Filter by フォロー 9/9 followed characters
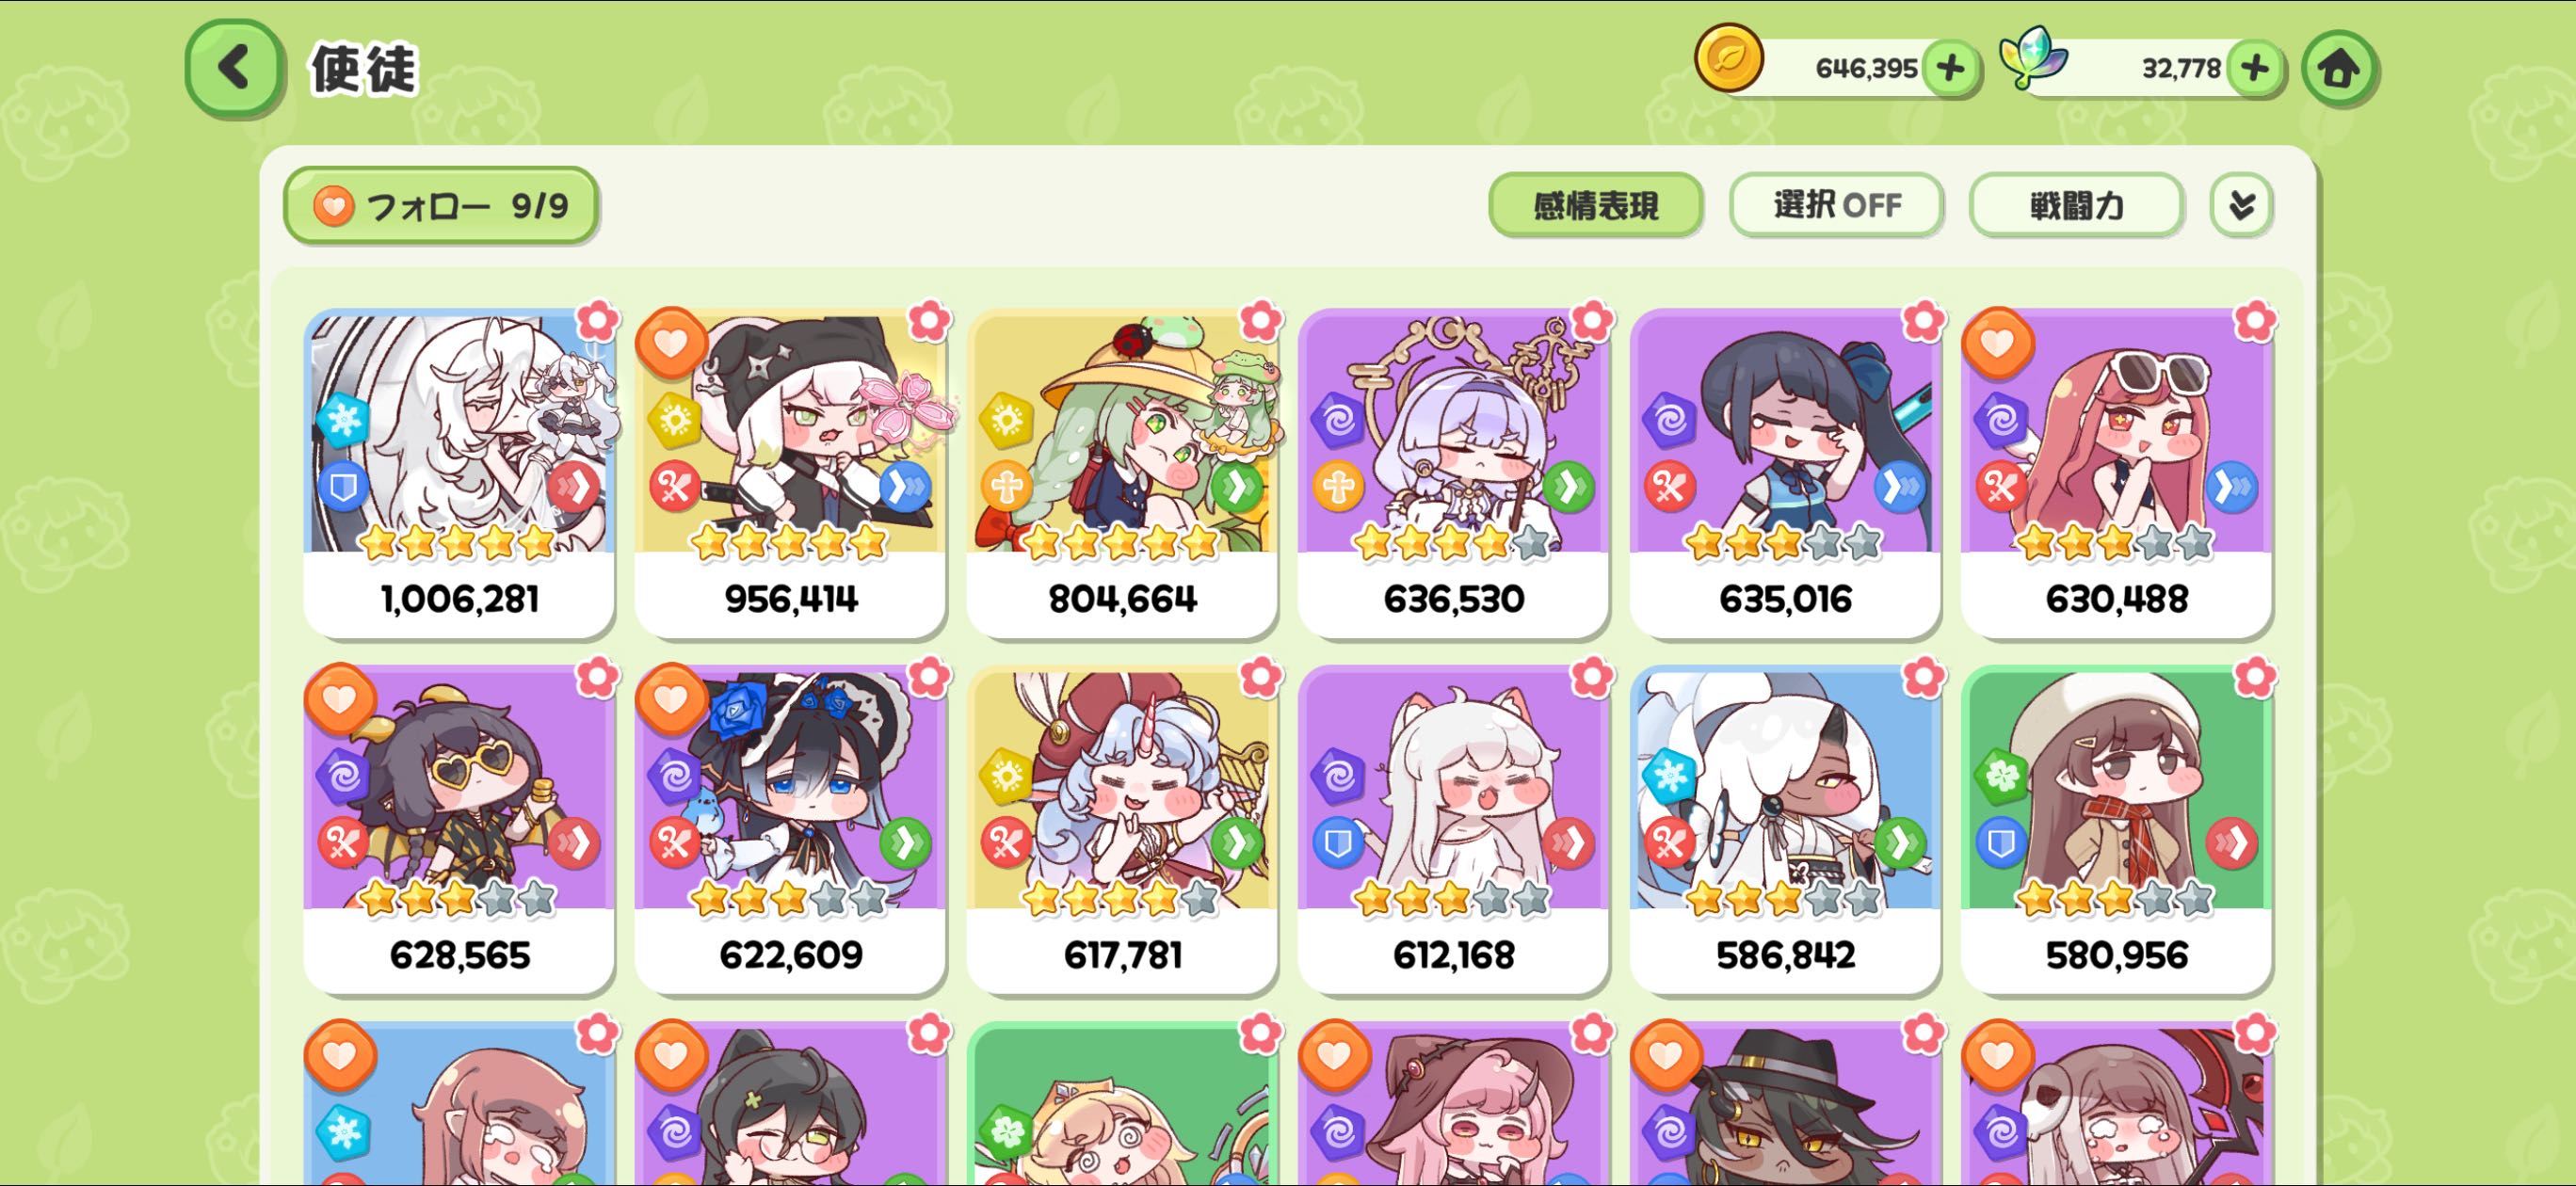The height and width of the screenshot is (1186, 2576). 441,205
